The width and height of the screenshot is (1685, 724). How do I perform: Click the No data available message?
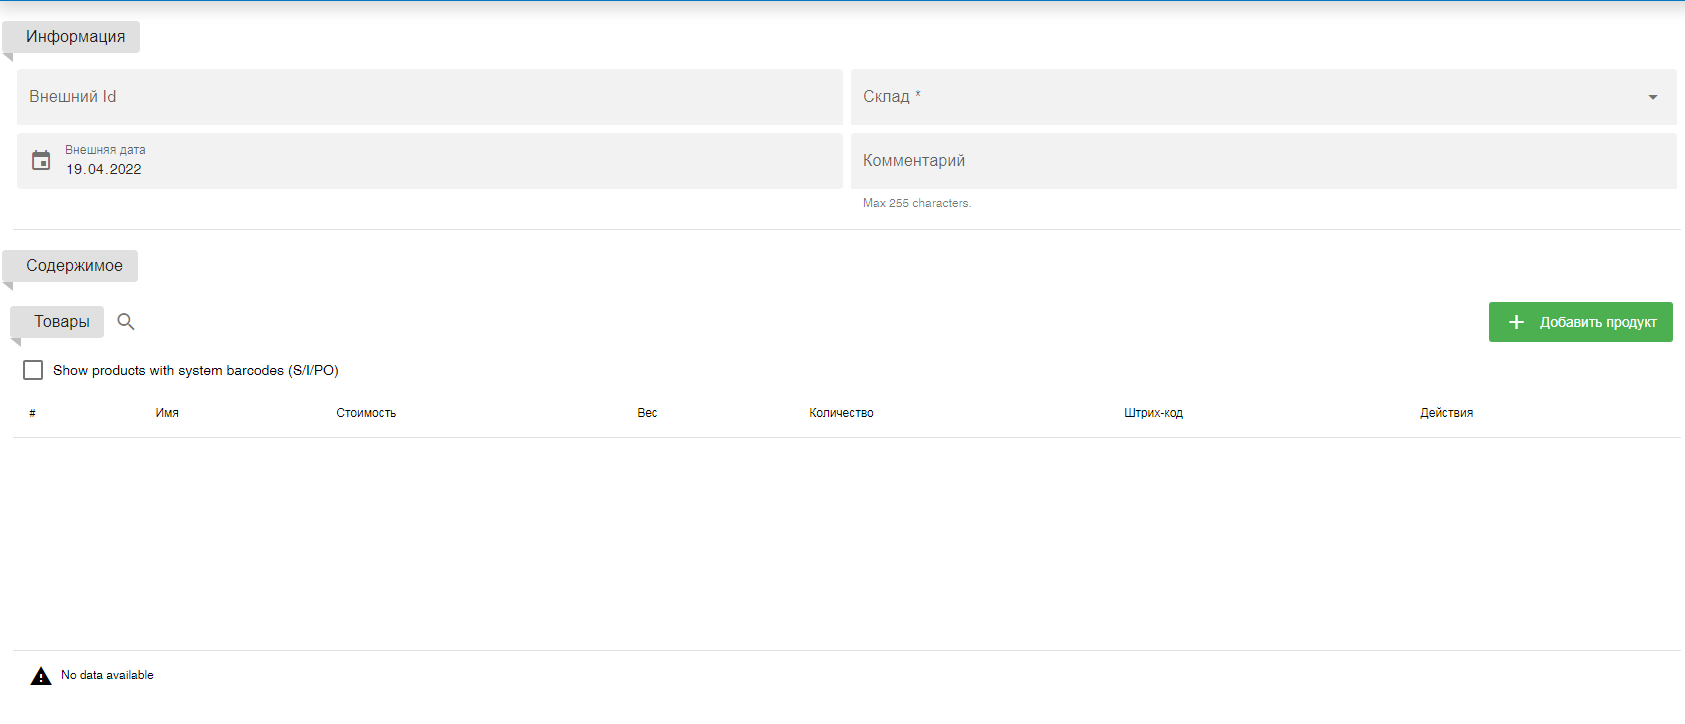[x=107, y=675]
